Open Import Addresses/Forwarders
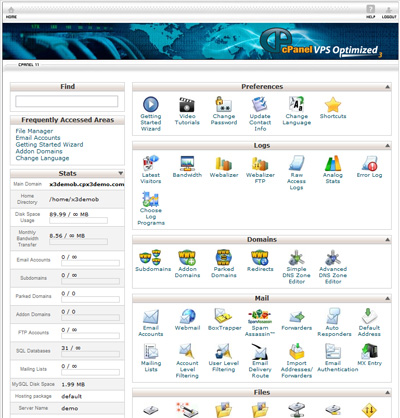This screenshot has width=400, height=418. point(296,352)
